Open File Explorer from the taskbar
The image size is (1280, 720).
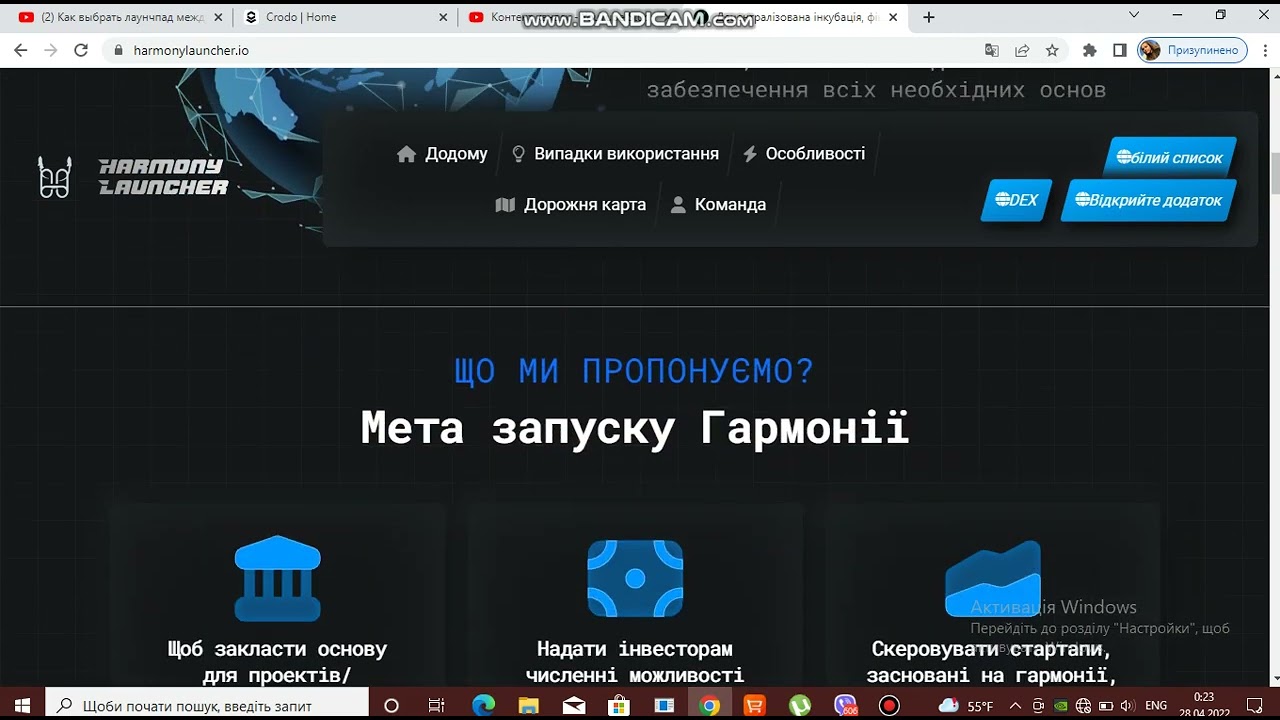pos(529,705)
